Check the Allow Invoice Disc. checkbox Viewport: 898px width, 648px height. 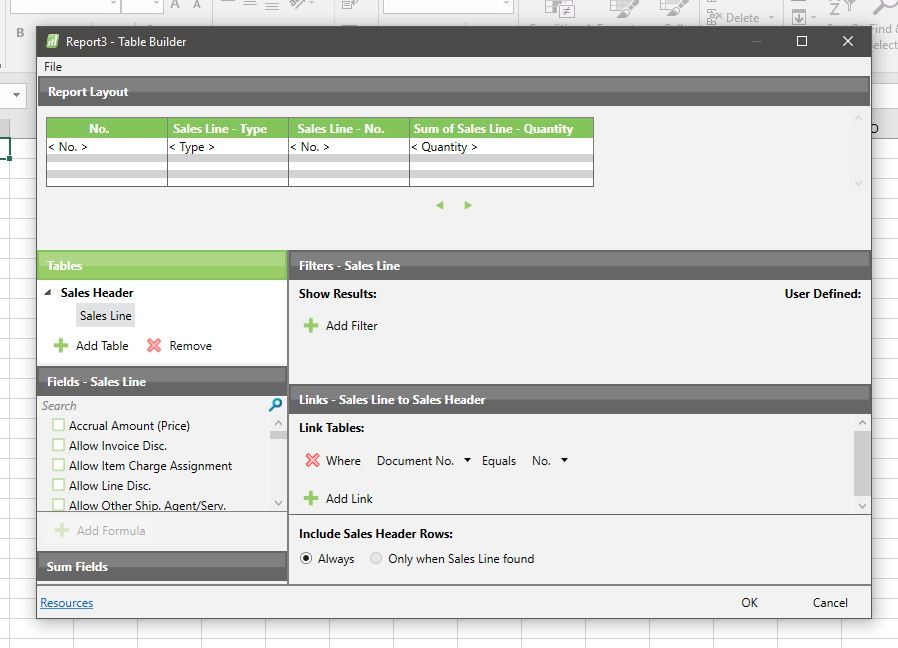pos(57,445)
